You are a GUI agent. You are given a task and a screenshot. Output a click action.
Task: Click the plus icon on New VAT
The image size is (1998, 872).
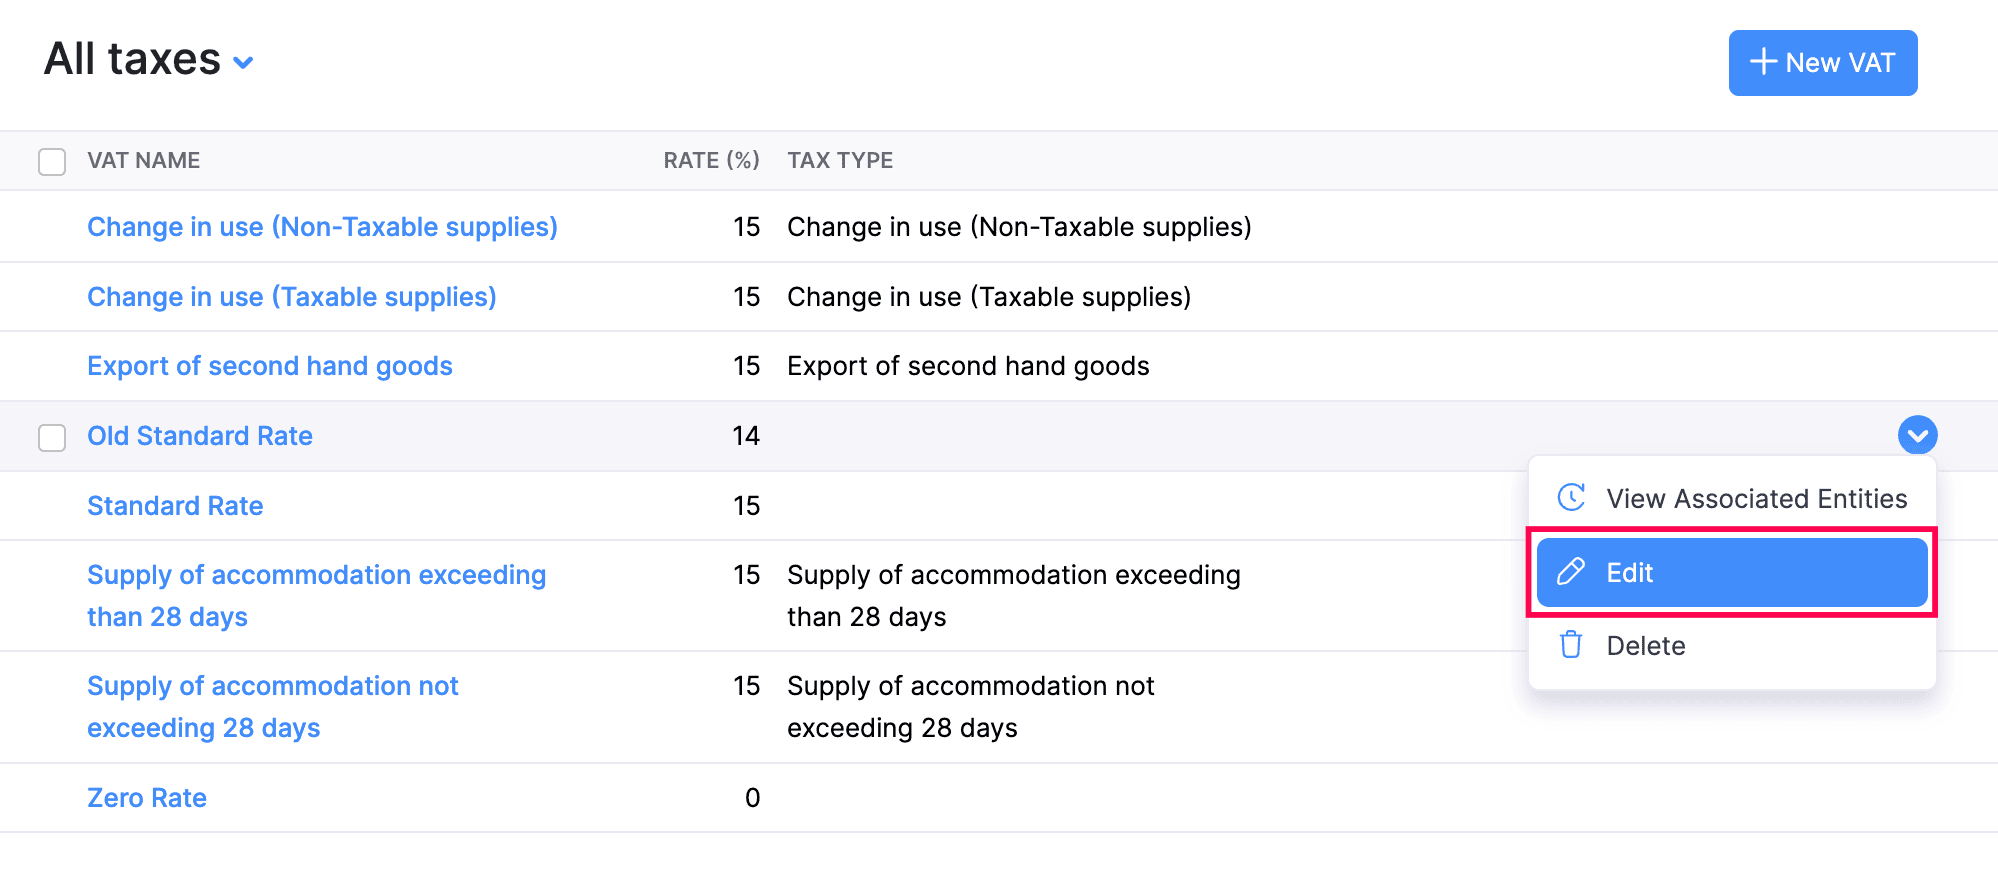coord(1763,62)
